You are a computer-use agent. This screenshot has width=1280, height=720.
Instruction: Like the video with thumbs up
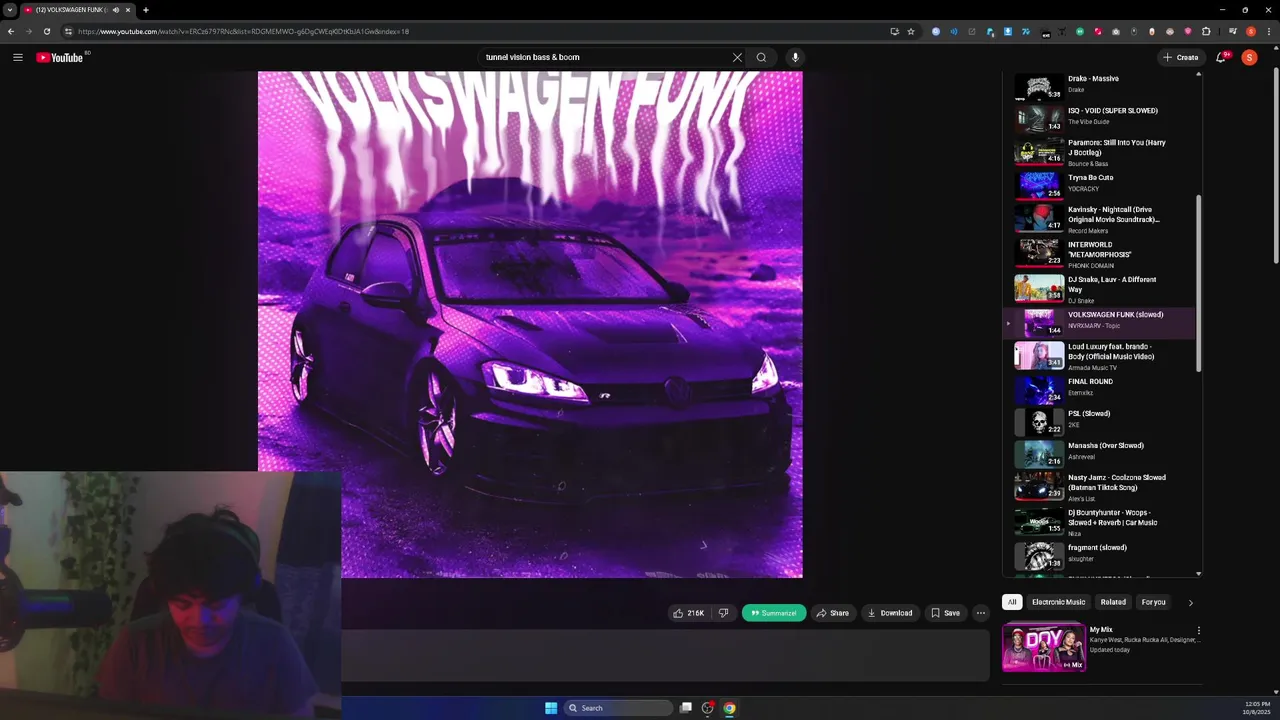click(x=688, y=613)
